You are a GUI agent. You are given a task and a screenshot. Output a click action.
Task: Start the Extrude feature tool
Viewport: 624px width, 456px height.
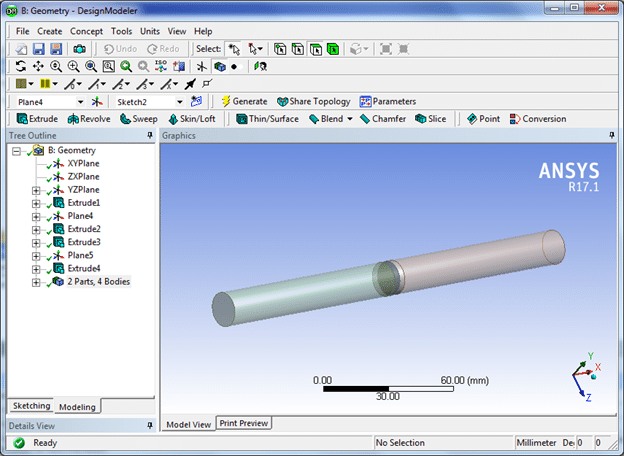pos(36,118)
